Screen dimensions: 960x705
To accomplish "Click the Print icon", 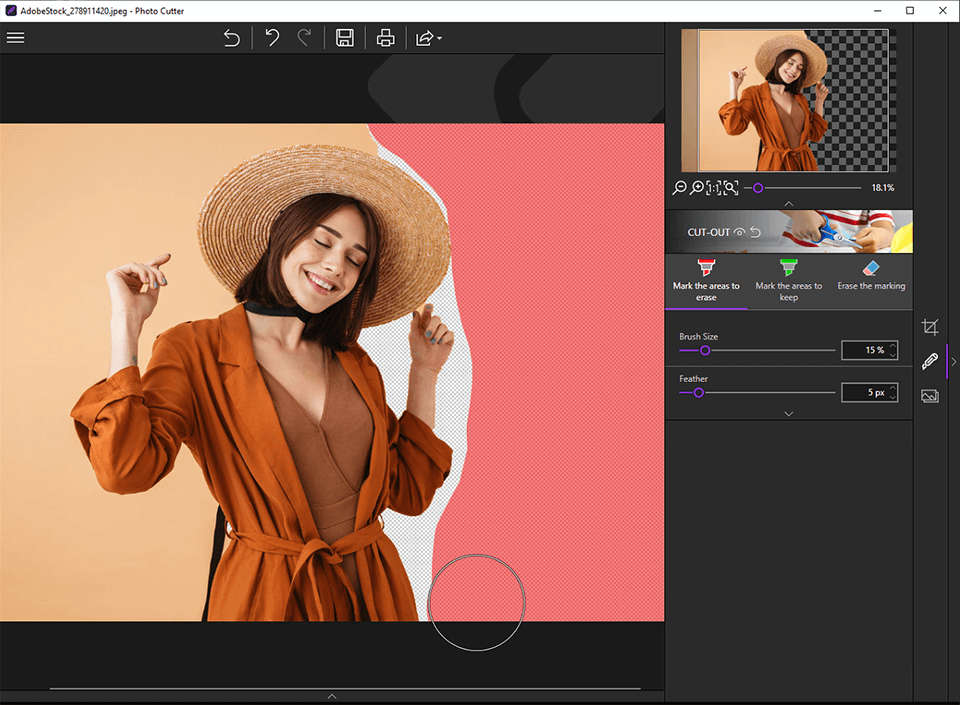I will pyautogui.click(x=385, y=38).
